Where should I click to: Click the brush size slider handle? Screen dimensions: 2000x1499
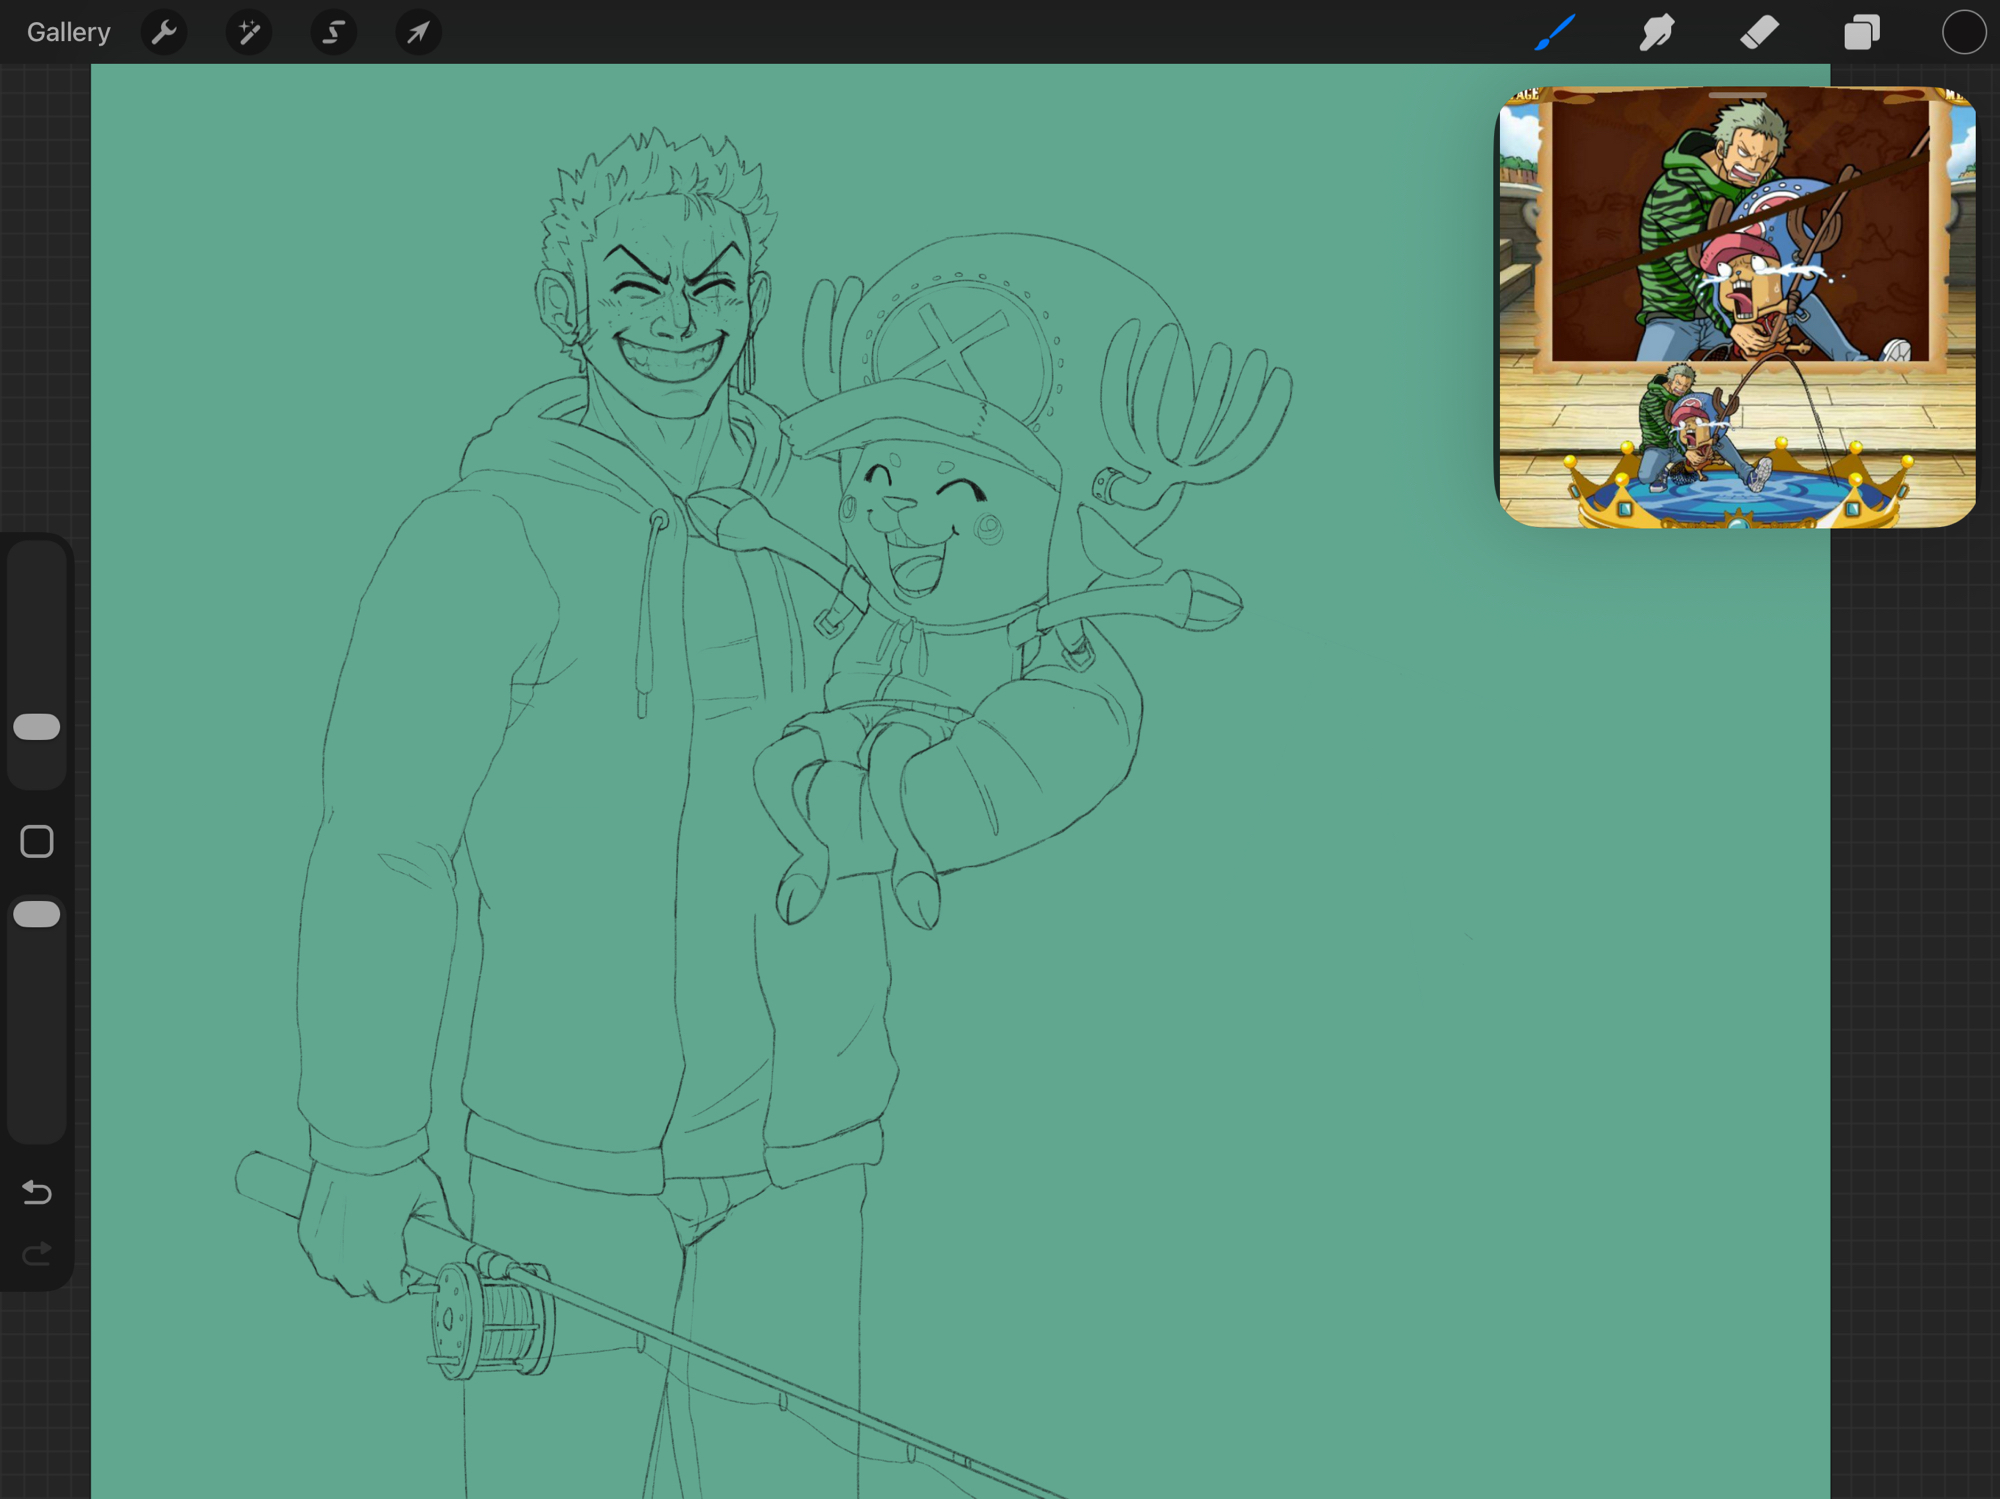(37, 727)
